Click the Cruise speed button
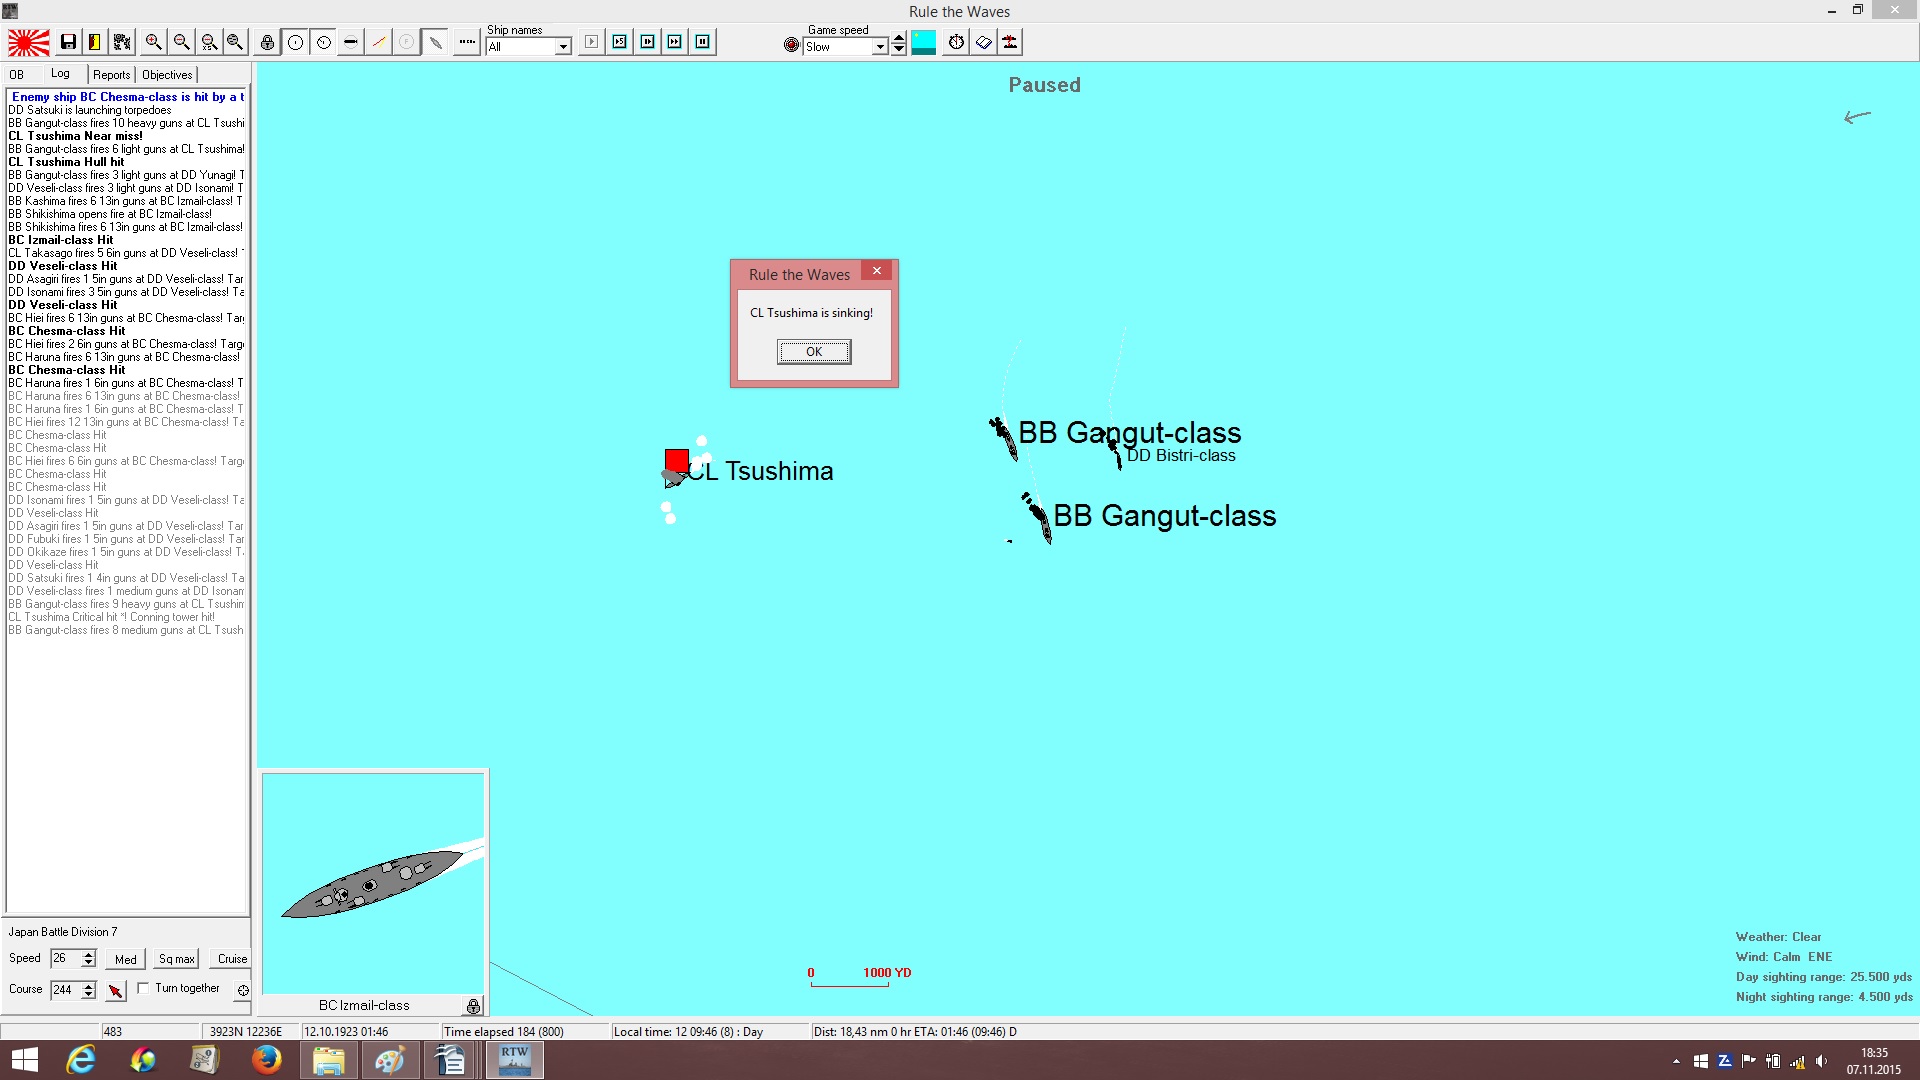1920x1080 pixels. (232, 959)
